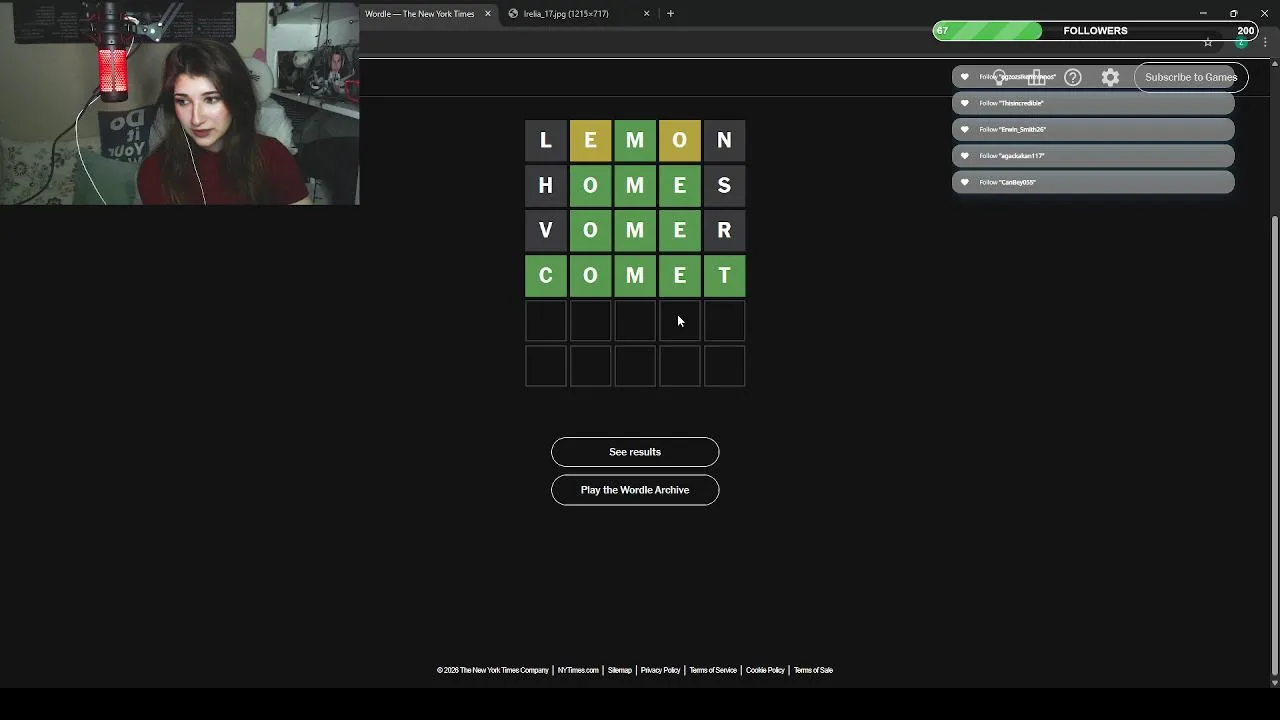1280x720 pixels.
Task: Open Chrome three-dot menu
Action: 1266,42
